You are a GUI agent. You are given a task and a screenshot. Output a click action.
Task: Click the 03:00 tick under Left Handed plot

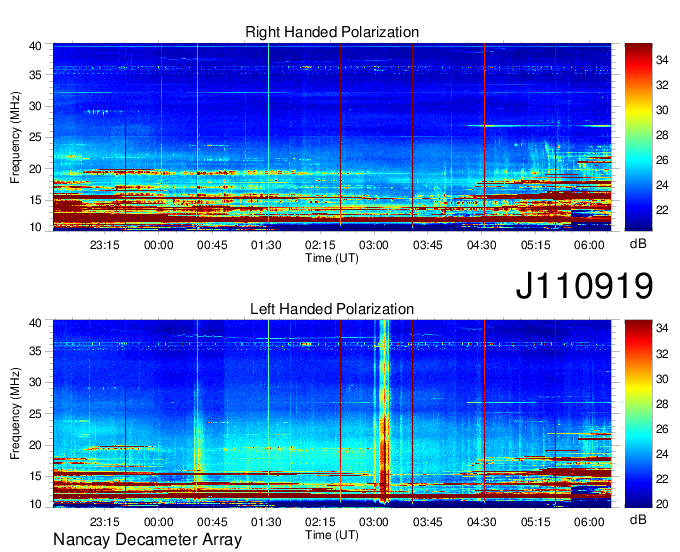[x=374, y=522]
